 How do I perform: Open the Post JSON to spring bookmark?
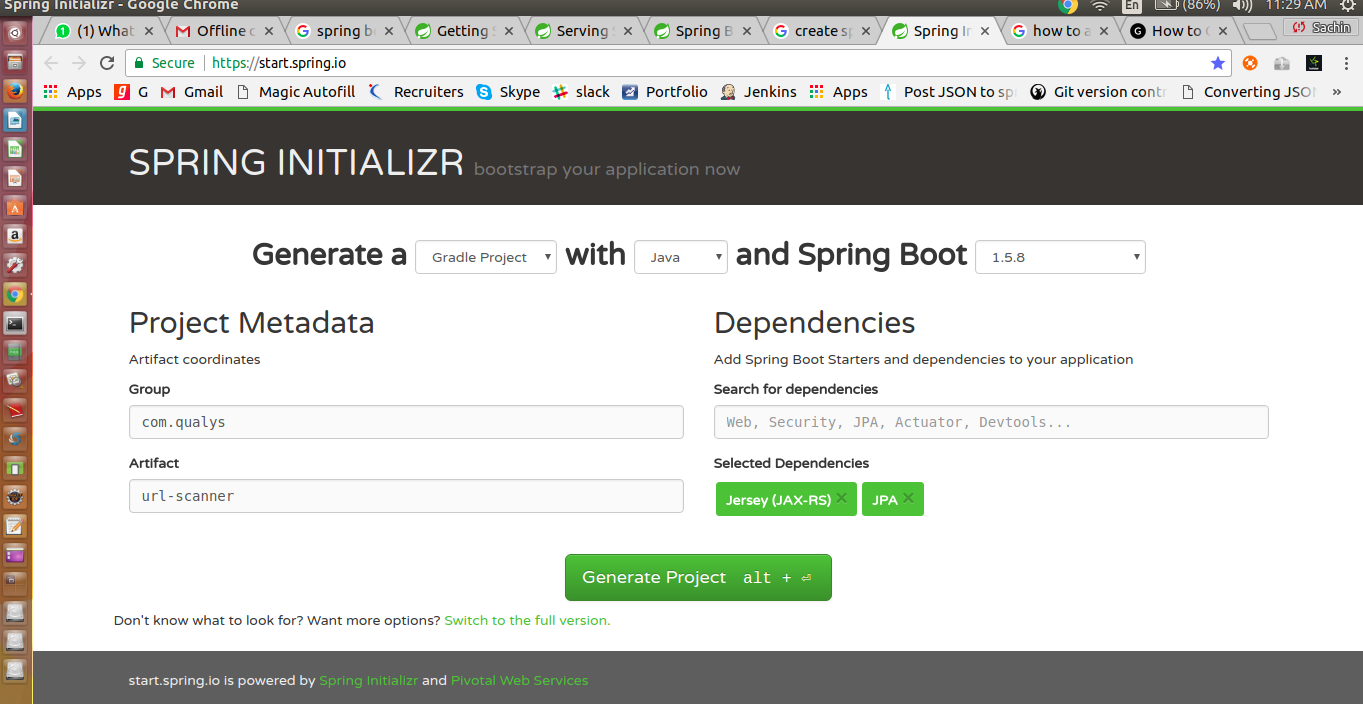click(x=948, y=92)
